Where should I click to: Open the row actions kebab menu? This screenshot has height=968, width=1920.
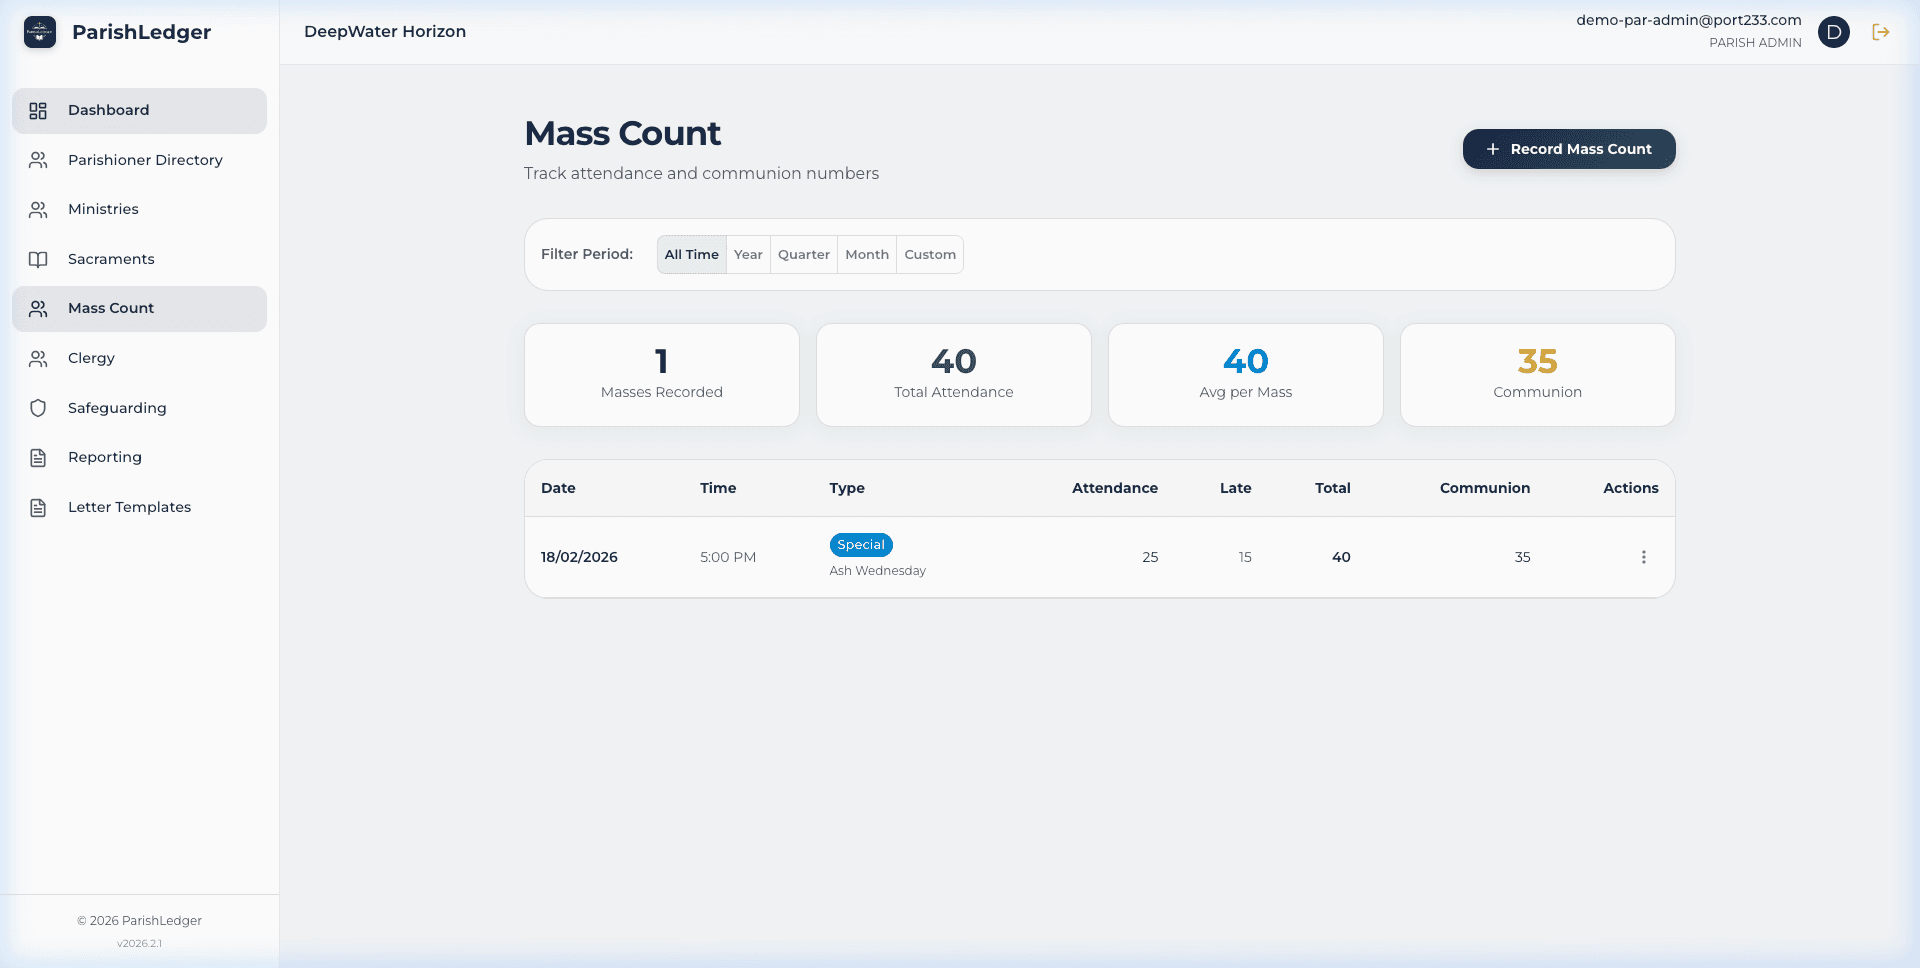[x=1643, y=557]
